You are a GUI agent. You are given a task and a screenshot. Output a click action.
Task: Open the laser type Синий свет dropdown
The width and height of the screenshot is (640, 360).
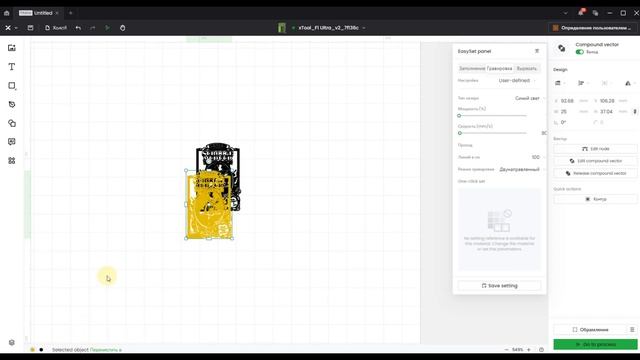(x=529, y=98)
